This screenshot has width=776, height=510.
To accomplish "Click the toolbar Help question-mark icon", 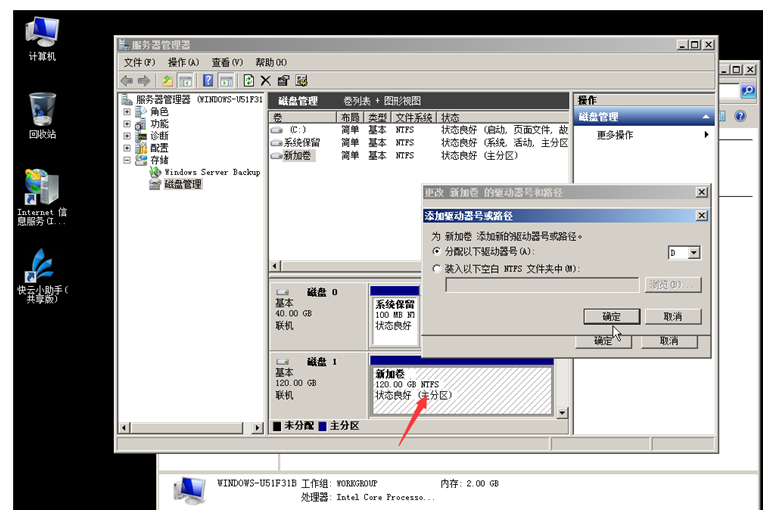I will point(208,80).
